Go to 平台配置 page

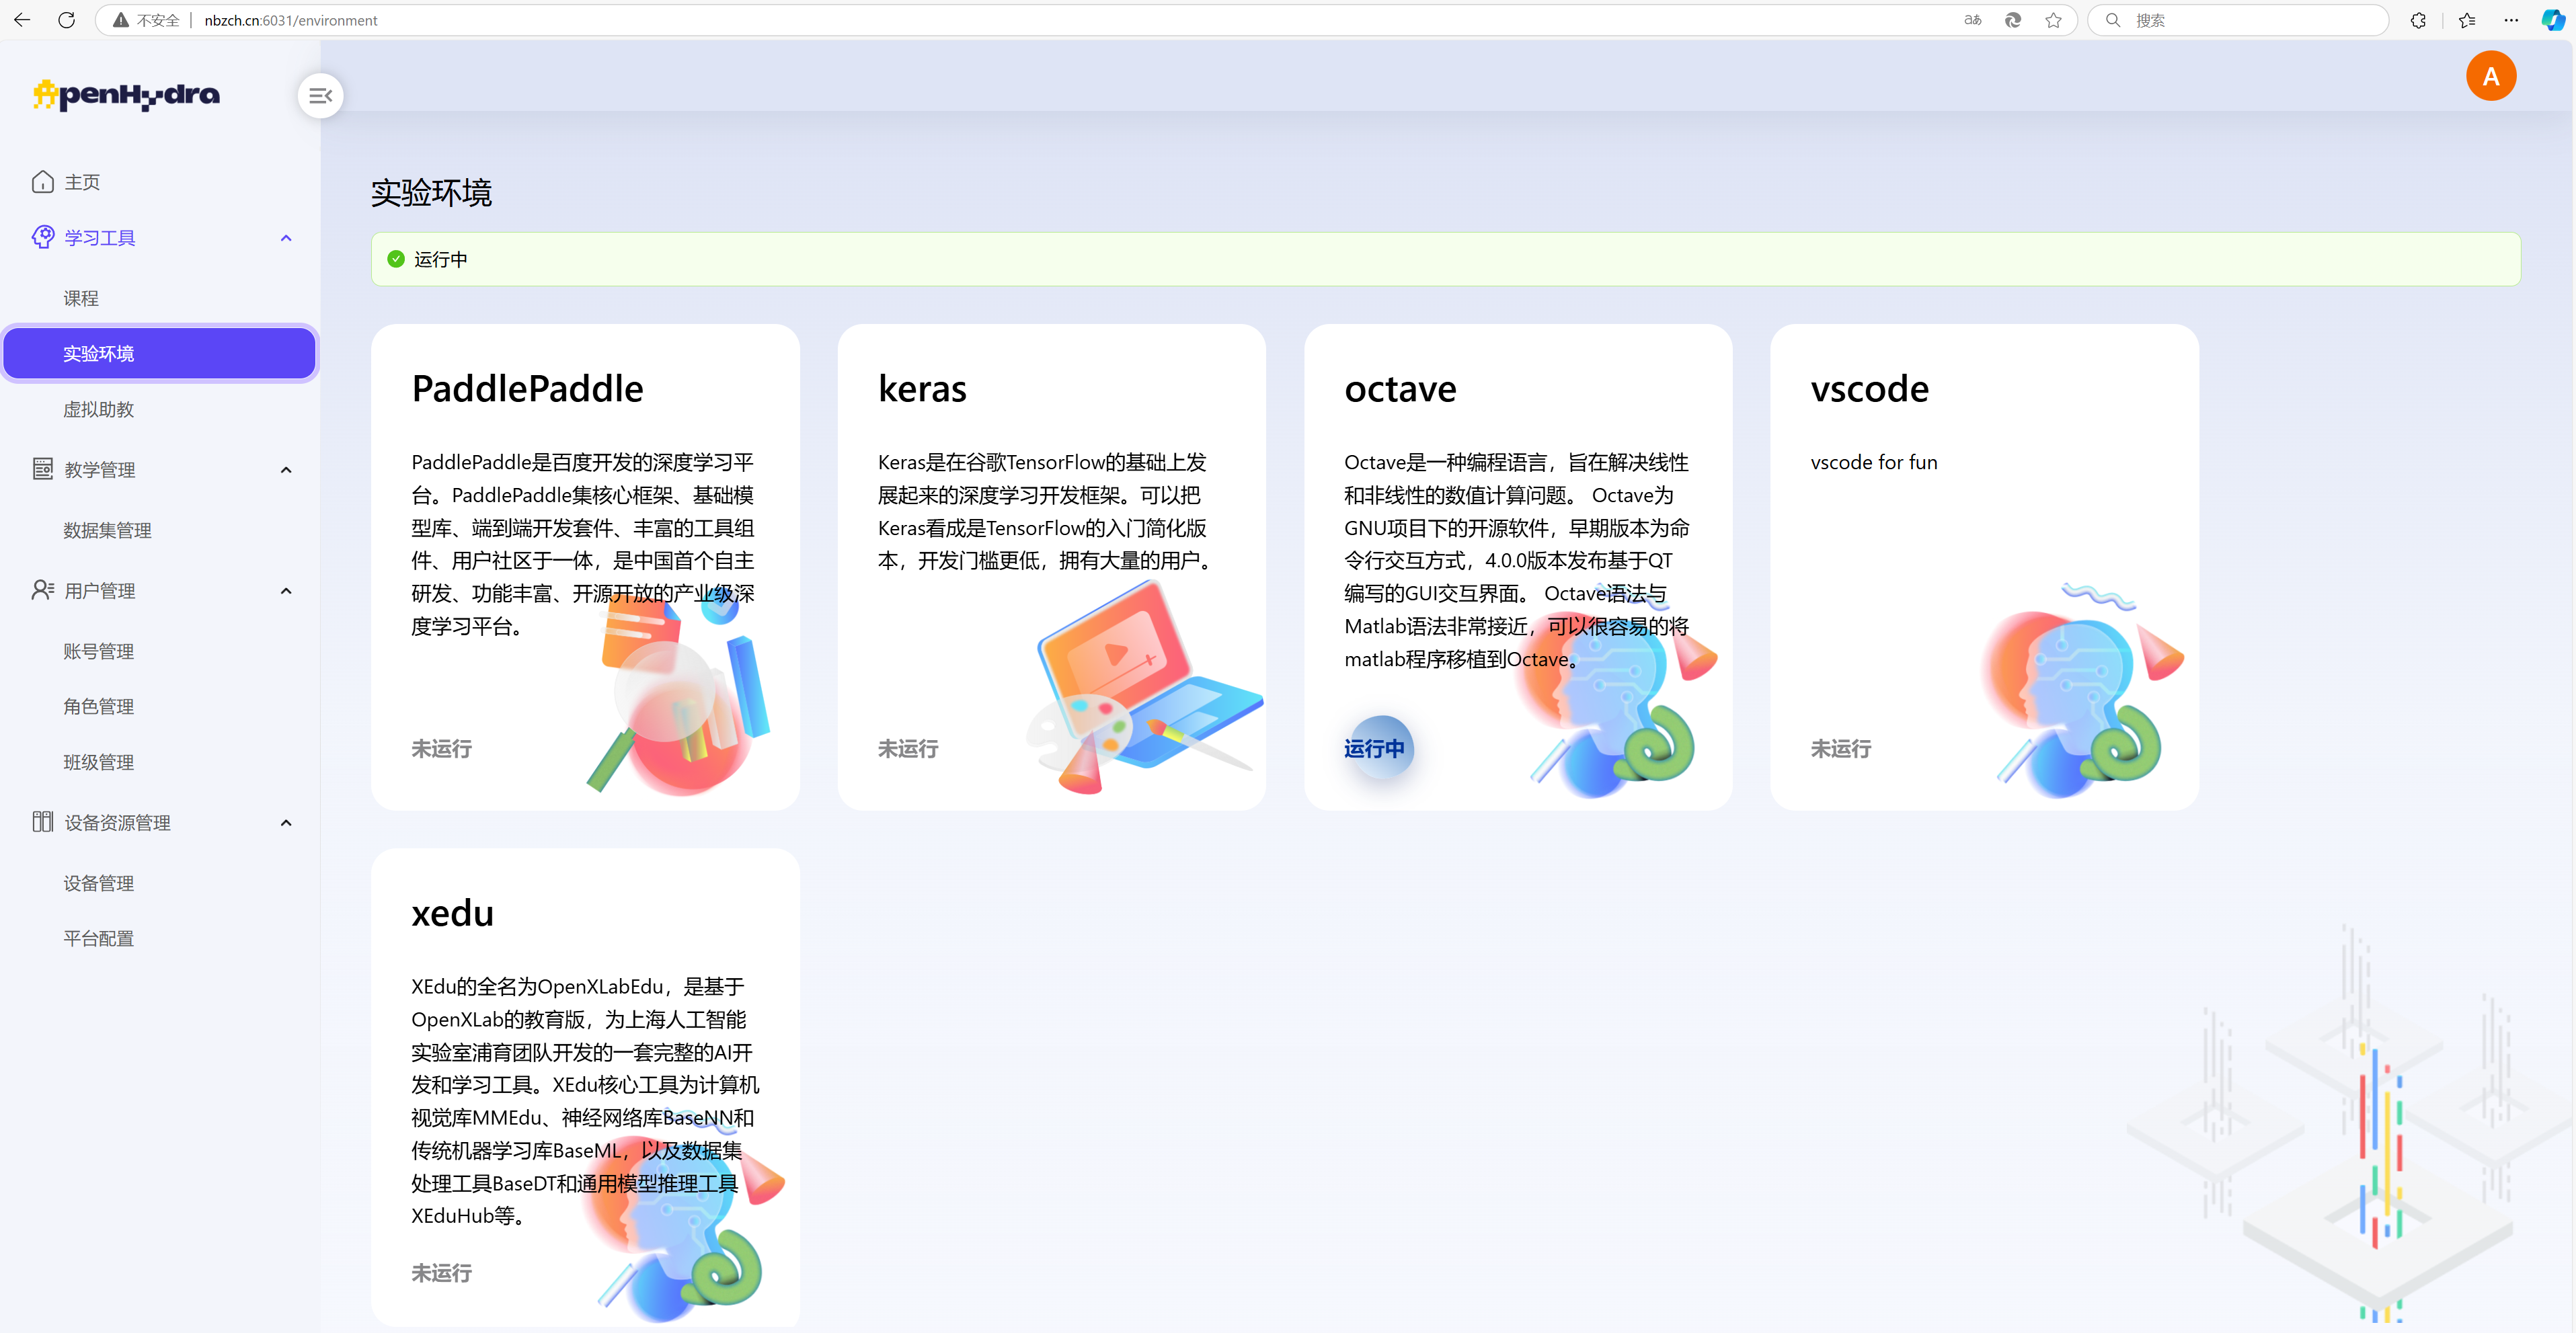click(x=98, y=938)
